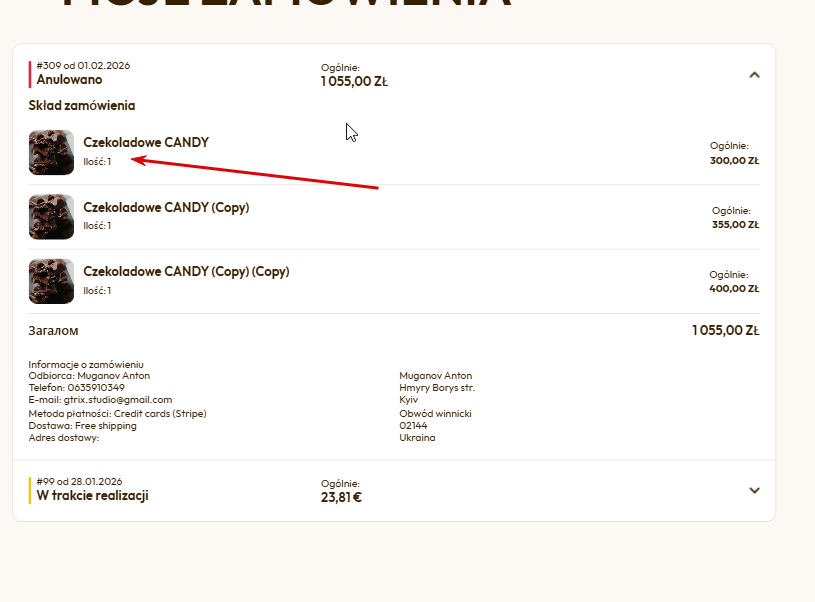Click the Загалом 1 055,00 zł summary amount
This screenshot has height=602, width=815.
[725, 330]
